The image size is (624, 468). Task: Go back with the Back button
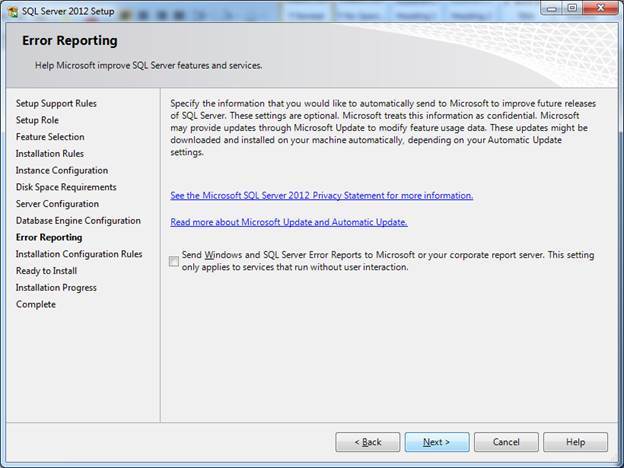point(367,442)
